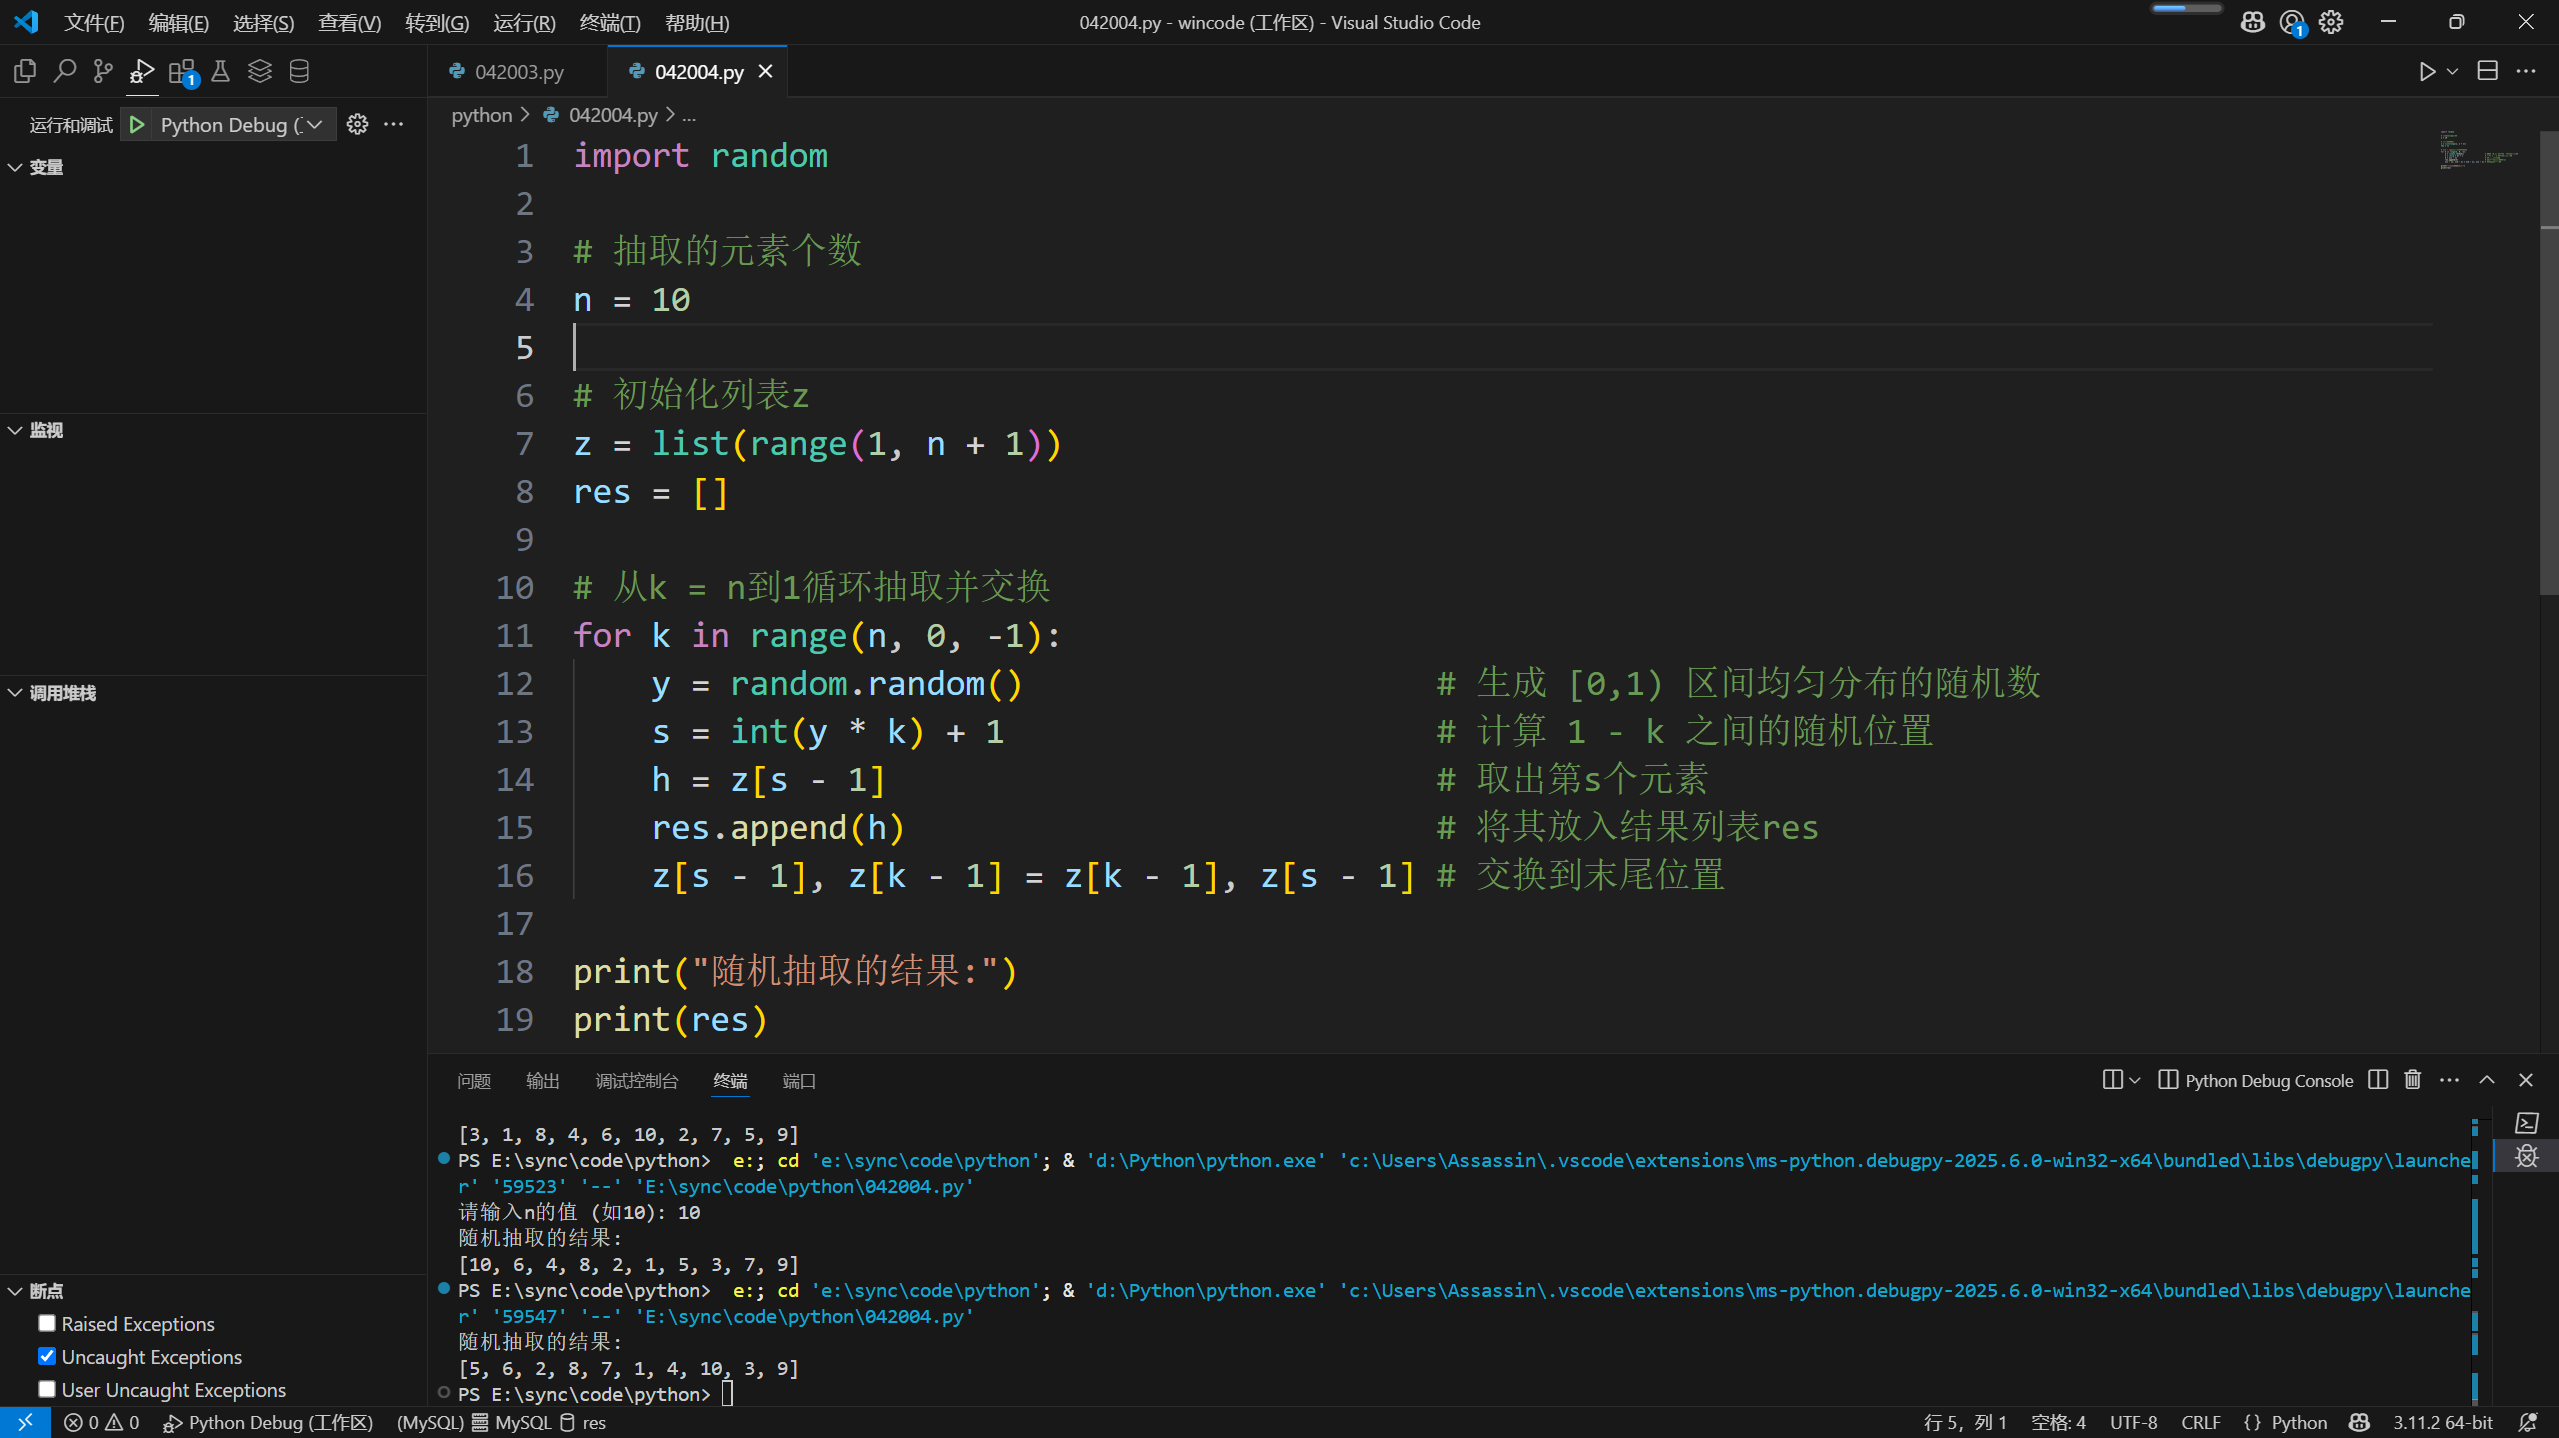Click the CRLF line ending button

tap(2200, 1422)
